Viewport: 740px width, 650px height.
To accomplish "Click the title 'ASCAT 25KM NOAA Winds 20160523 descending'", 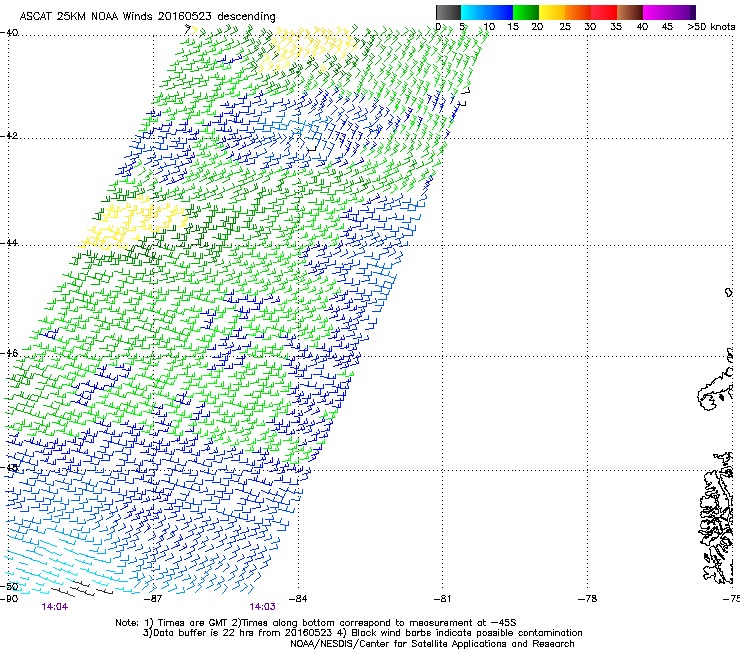I will tap(147, 16).
